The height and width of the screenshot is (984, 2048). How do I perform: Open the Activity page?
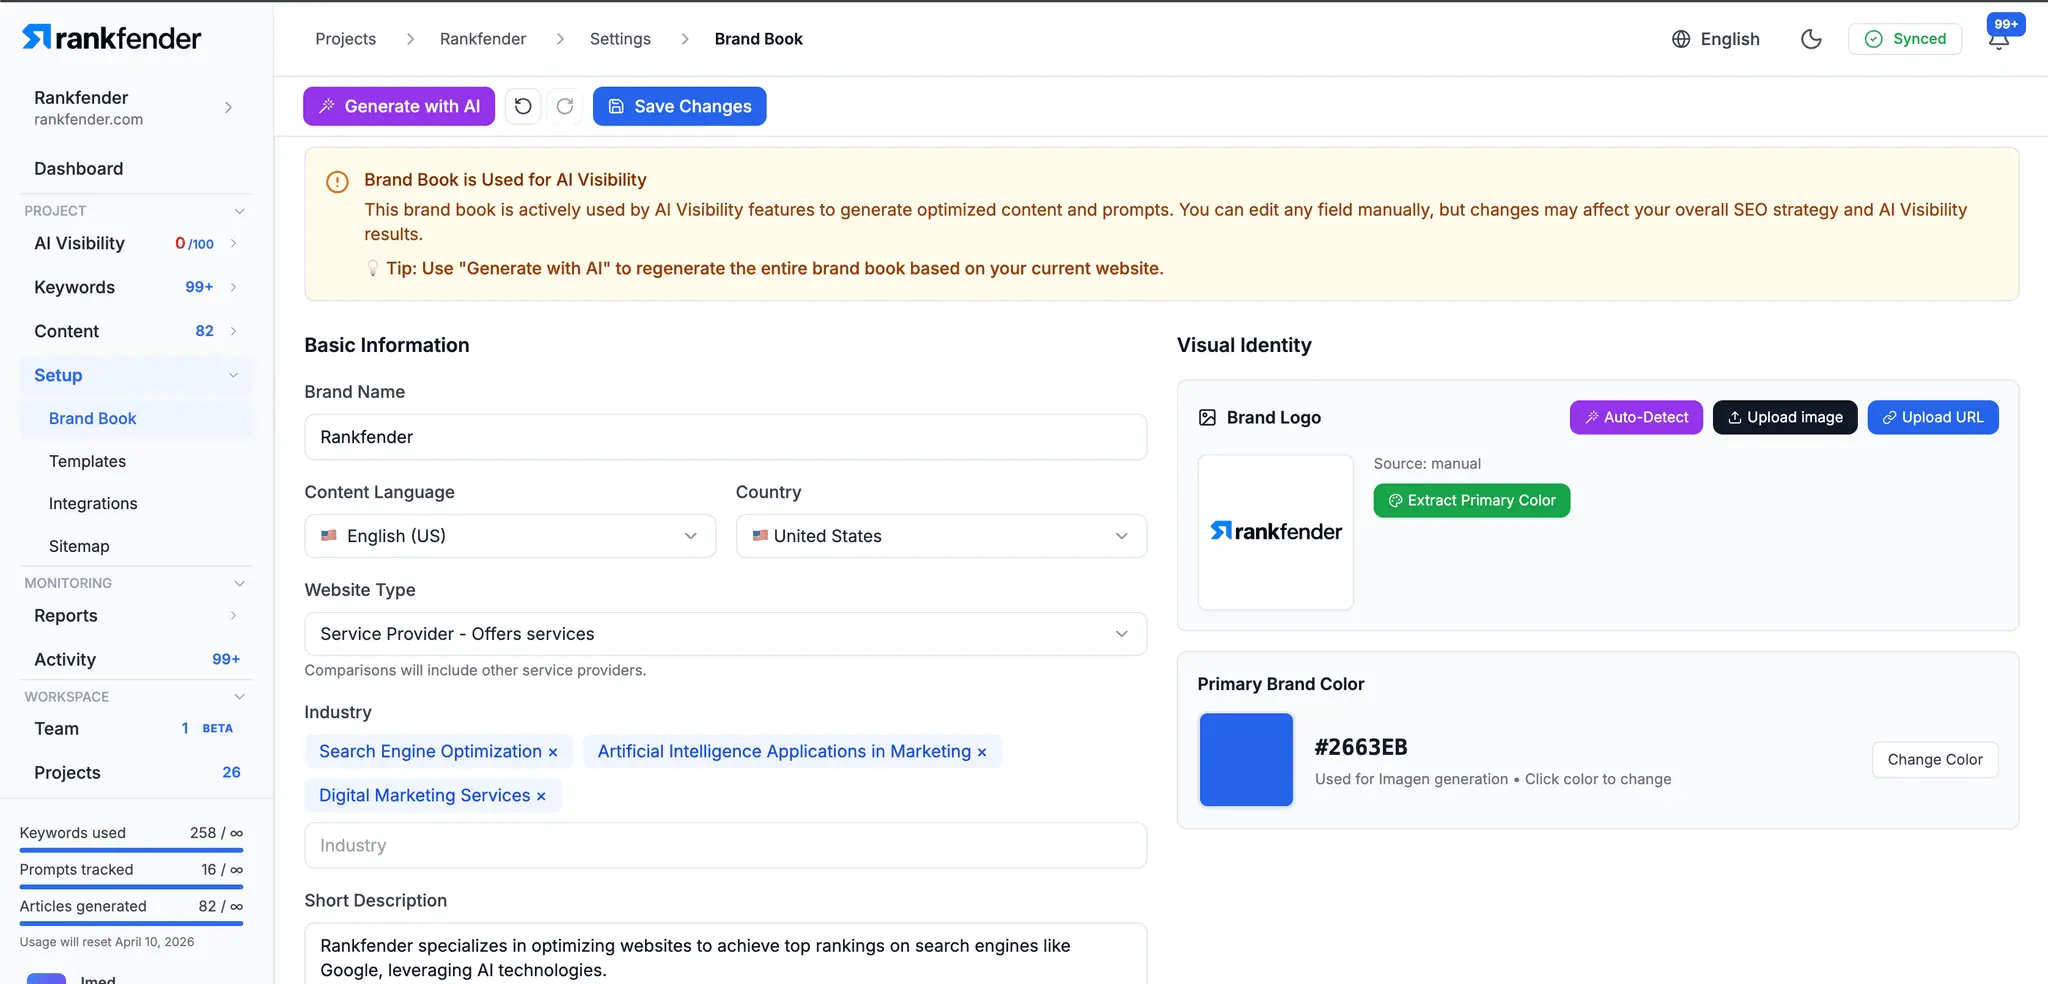(65, 660)
